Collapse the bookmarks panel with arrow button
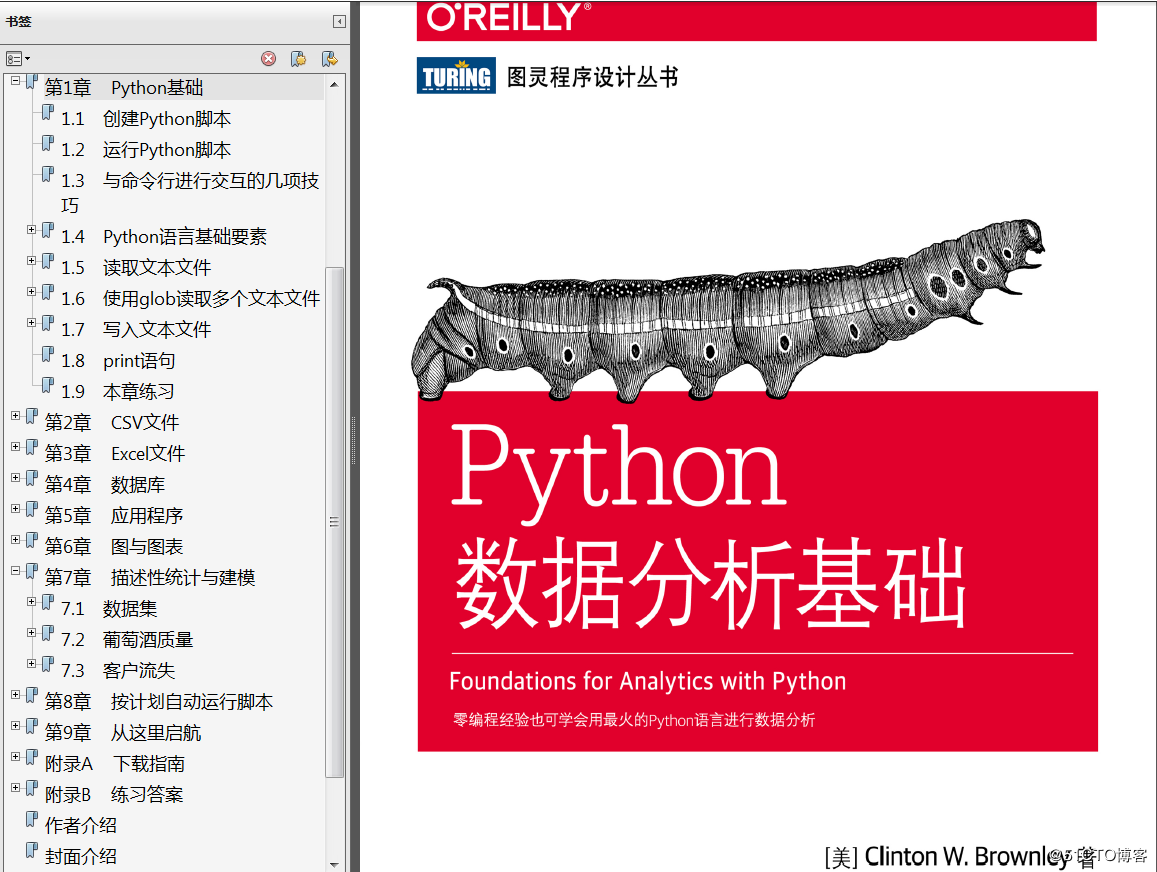 (x=339, y=21)
